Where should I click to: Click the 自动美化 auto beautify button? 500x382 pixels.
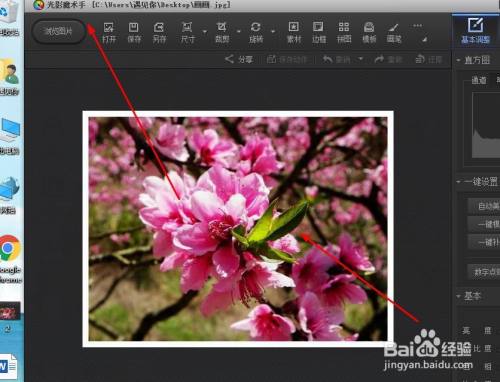coord(484,206)
